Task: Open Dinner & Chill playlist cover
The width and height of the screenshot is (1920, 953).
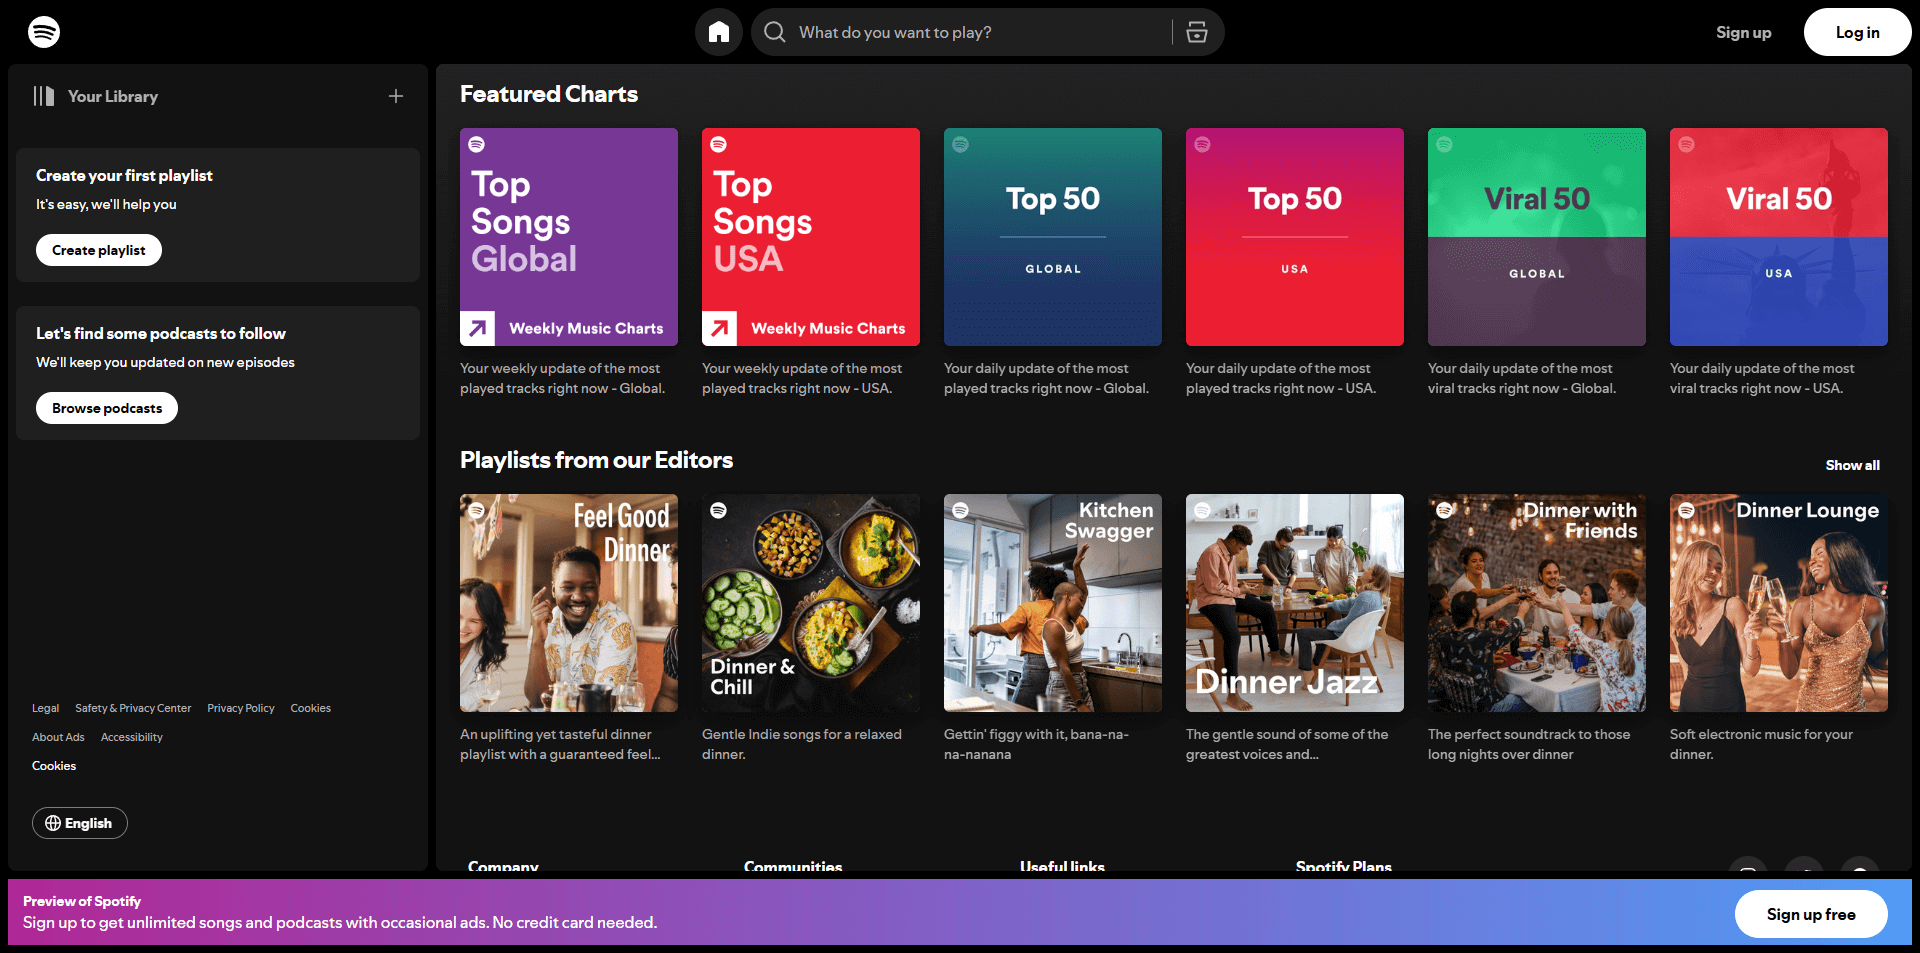Action: (811, 603)
